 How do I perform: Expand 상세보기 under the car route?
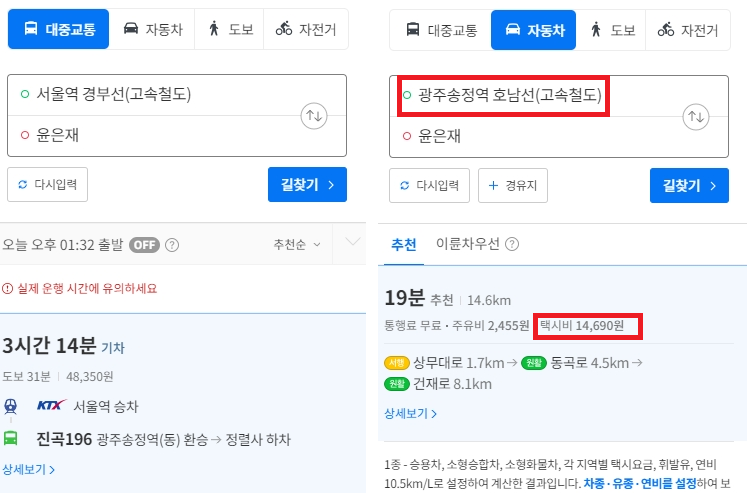(410, 413)
